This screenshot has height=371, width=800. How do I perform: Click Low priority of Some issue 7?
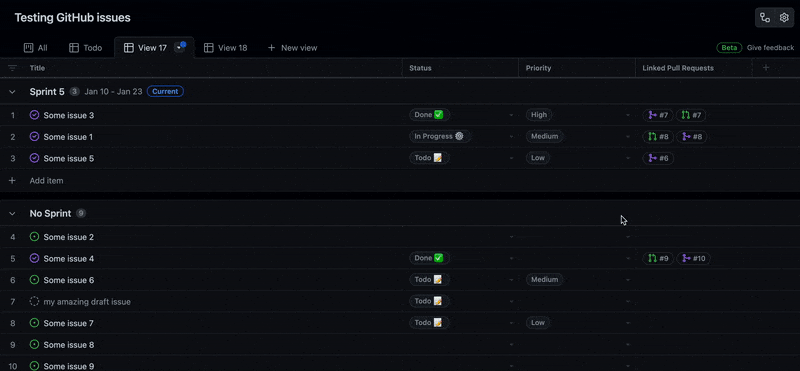tap(538, 323)
